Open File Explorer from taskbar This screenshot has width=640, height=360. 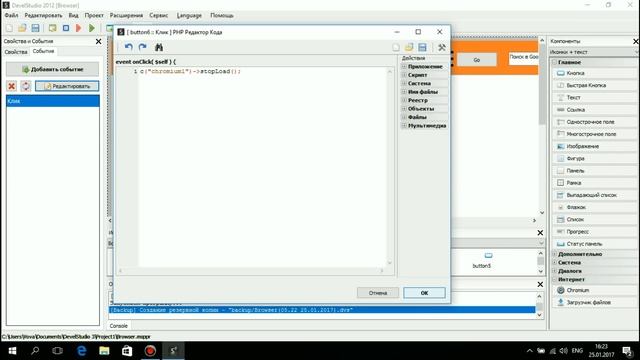tap(104, 351)
